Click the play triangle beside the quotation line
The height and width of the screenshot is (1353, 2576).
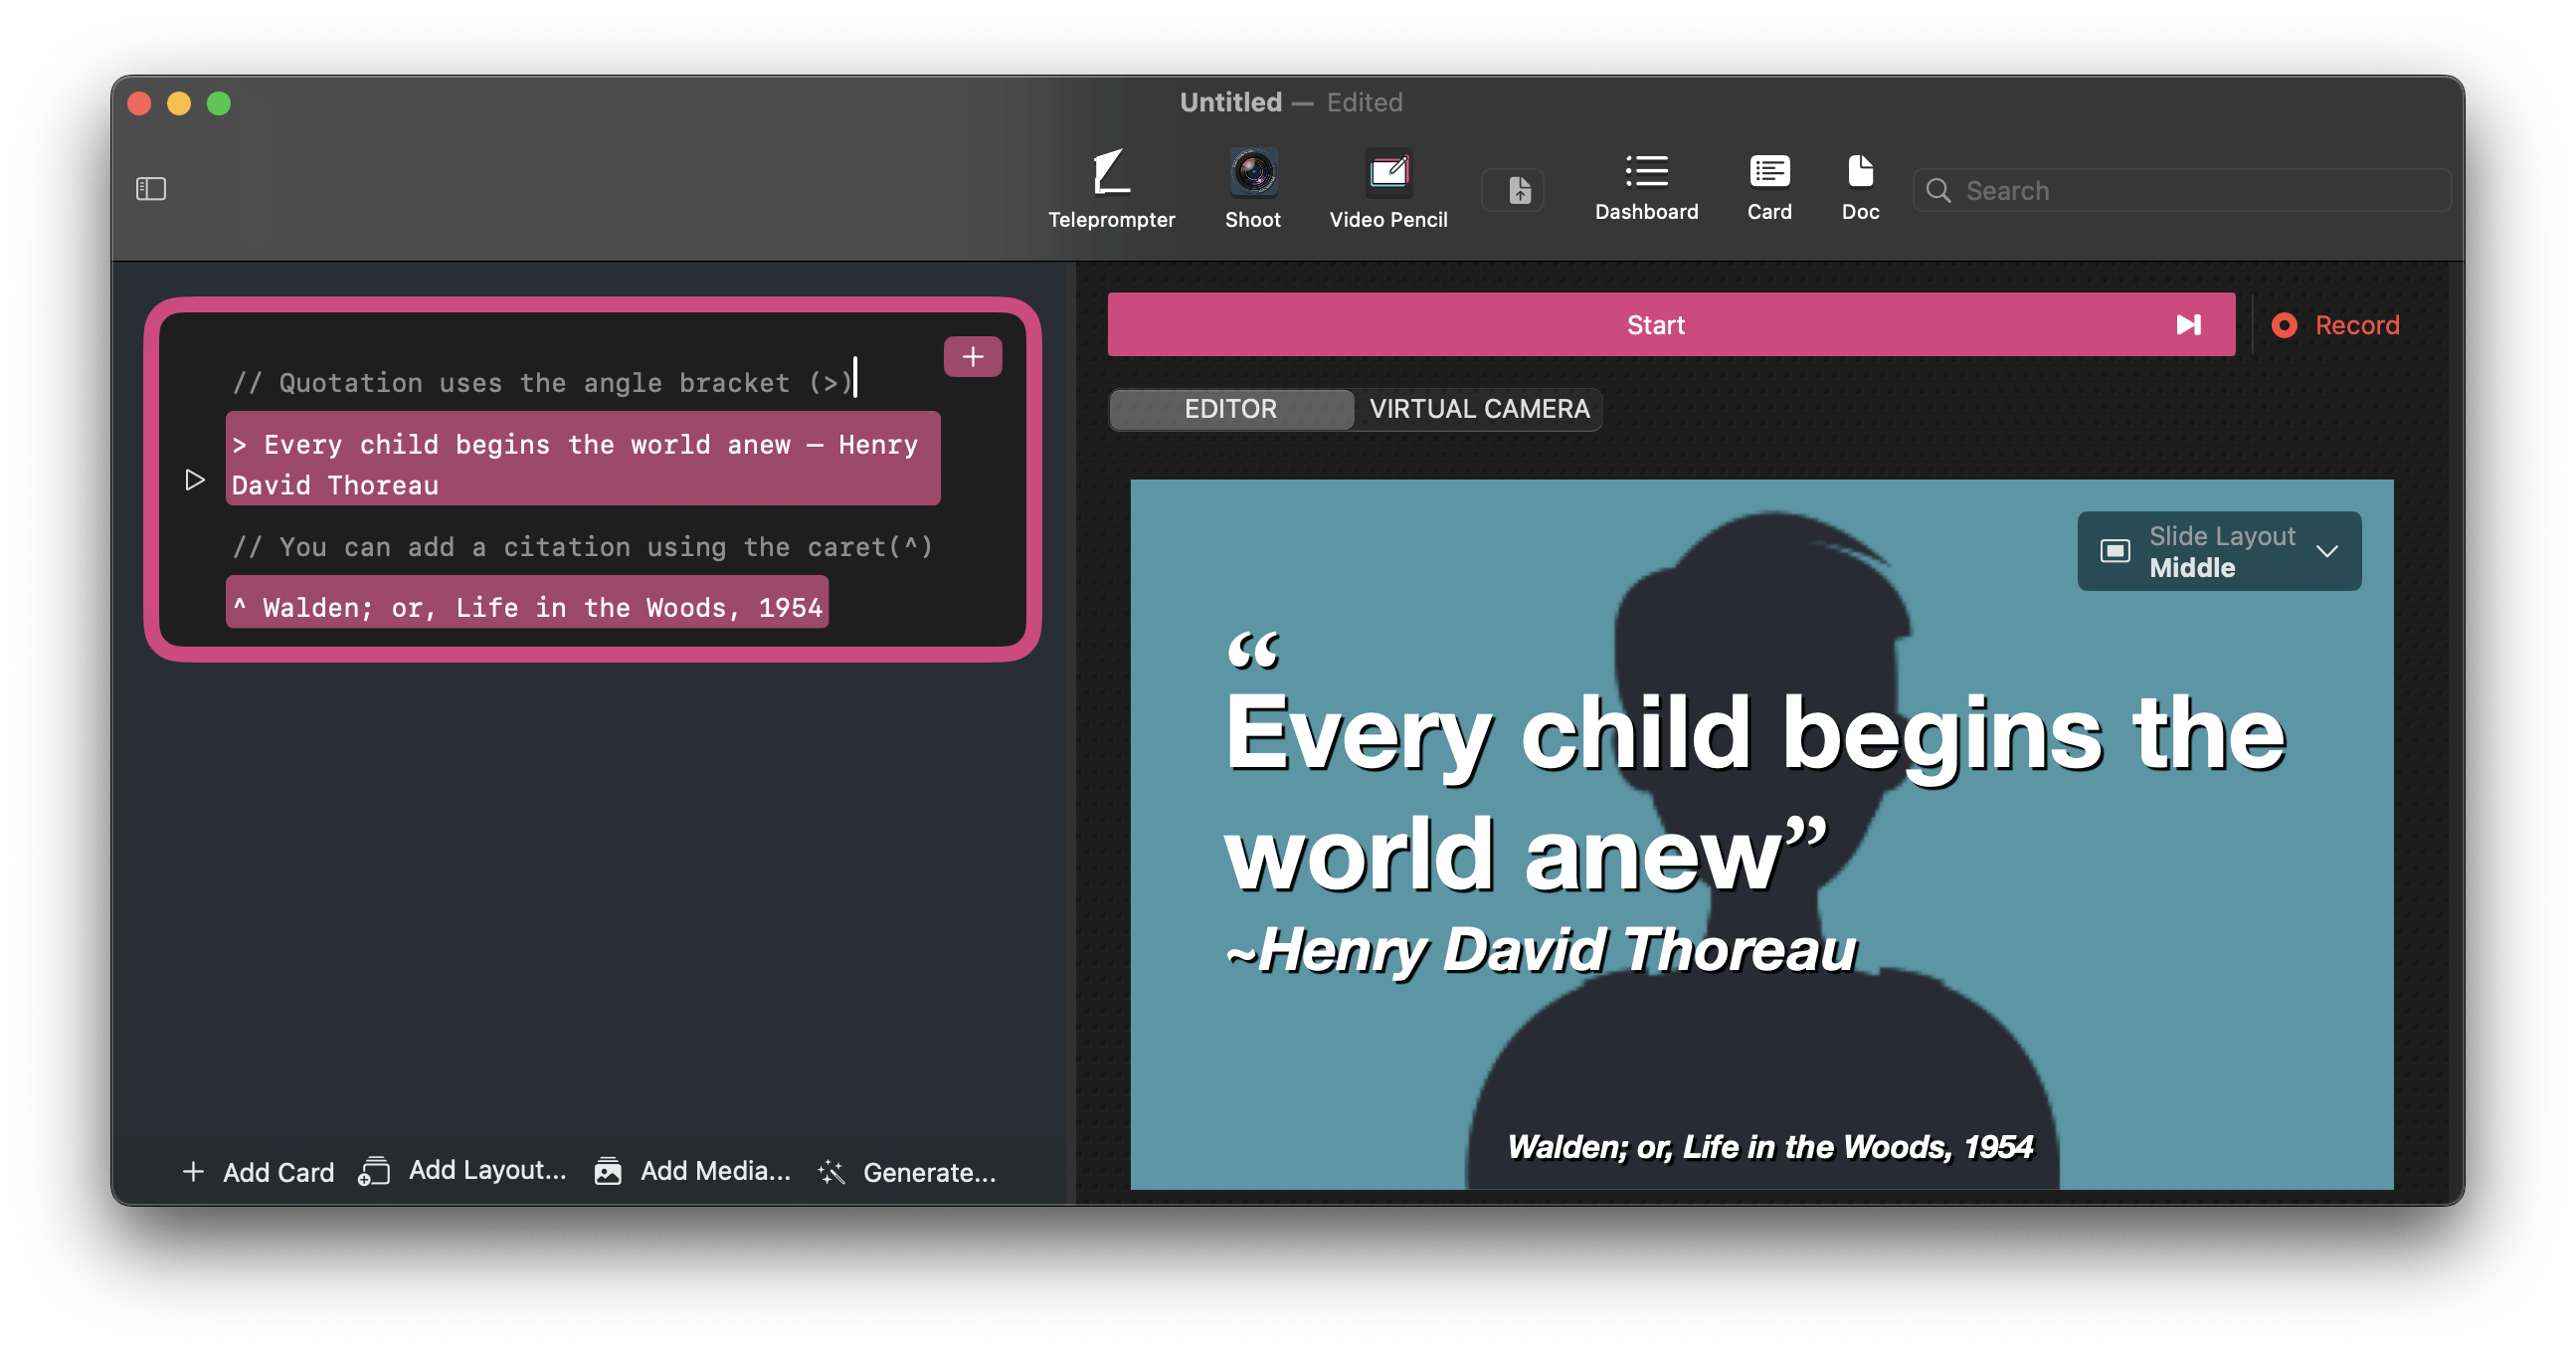[195, 480]
